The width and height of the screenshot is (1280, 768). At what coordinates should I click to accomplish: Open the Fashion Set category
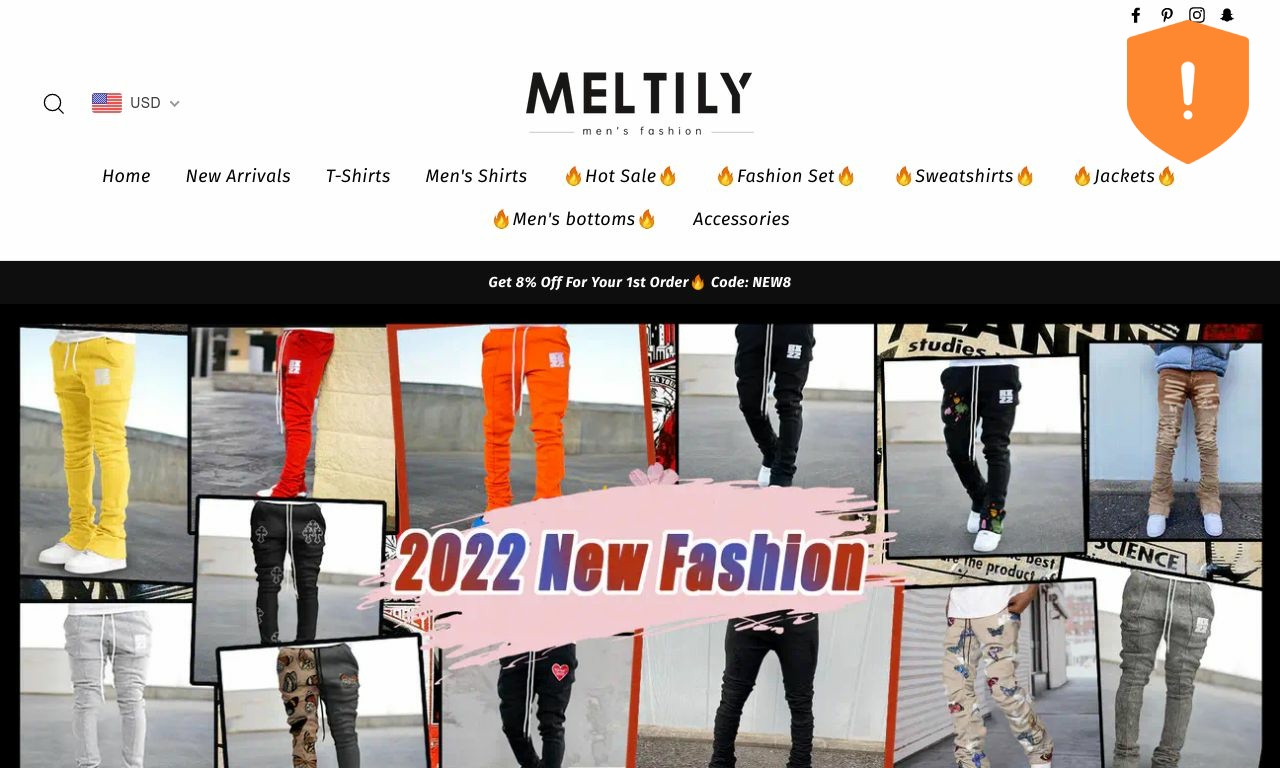point(786,176)
